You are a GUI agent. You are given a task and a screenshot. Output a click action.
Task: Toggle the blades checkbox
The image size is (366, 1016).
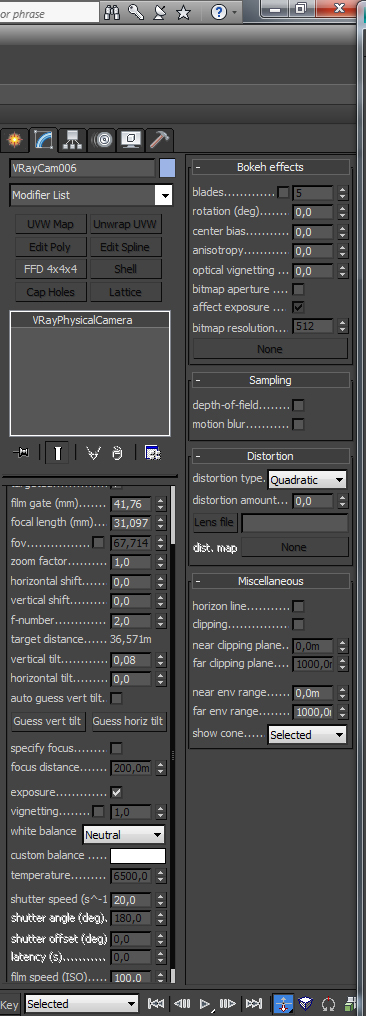pyautogui.click(x=283, y=192)
